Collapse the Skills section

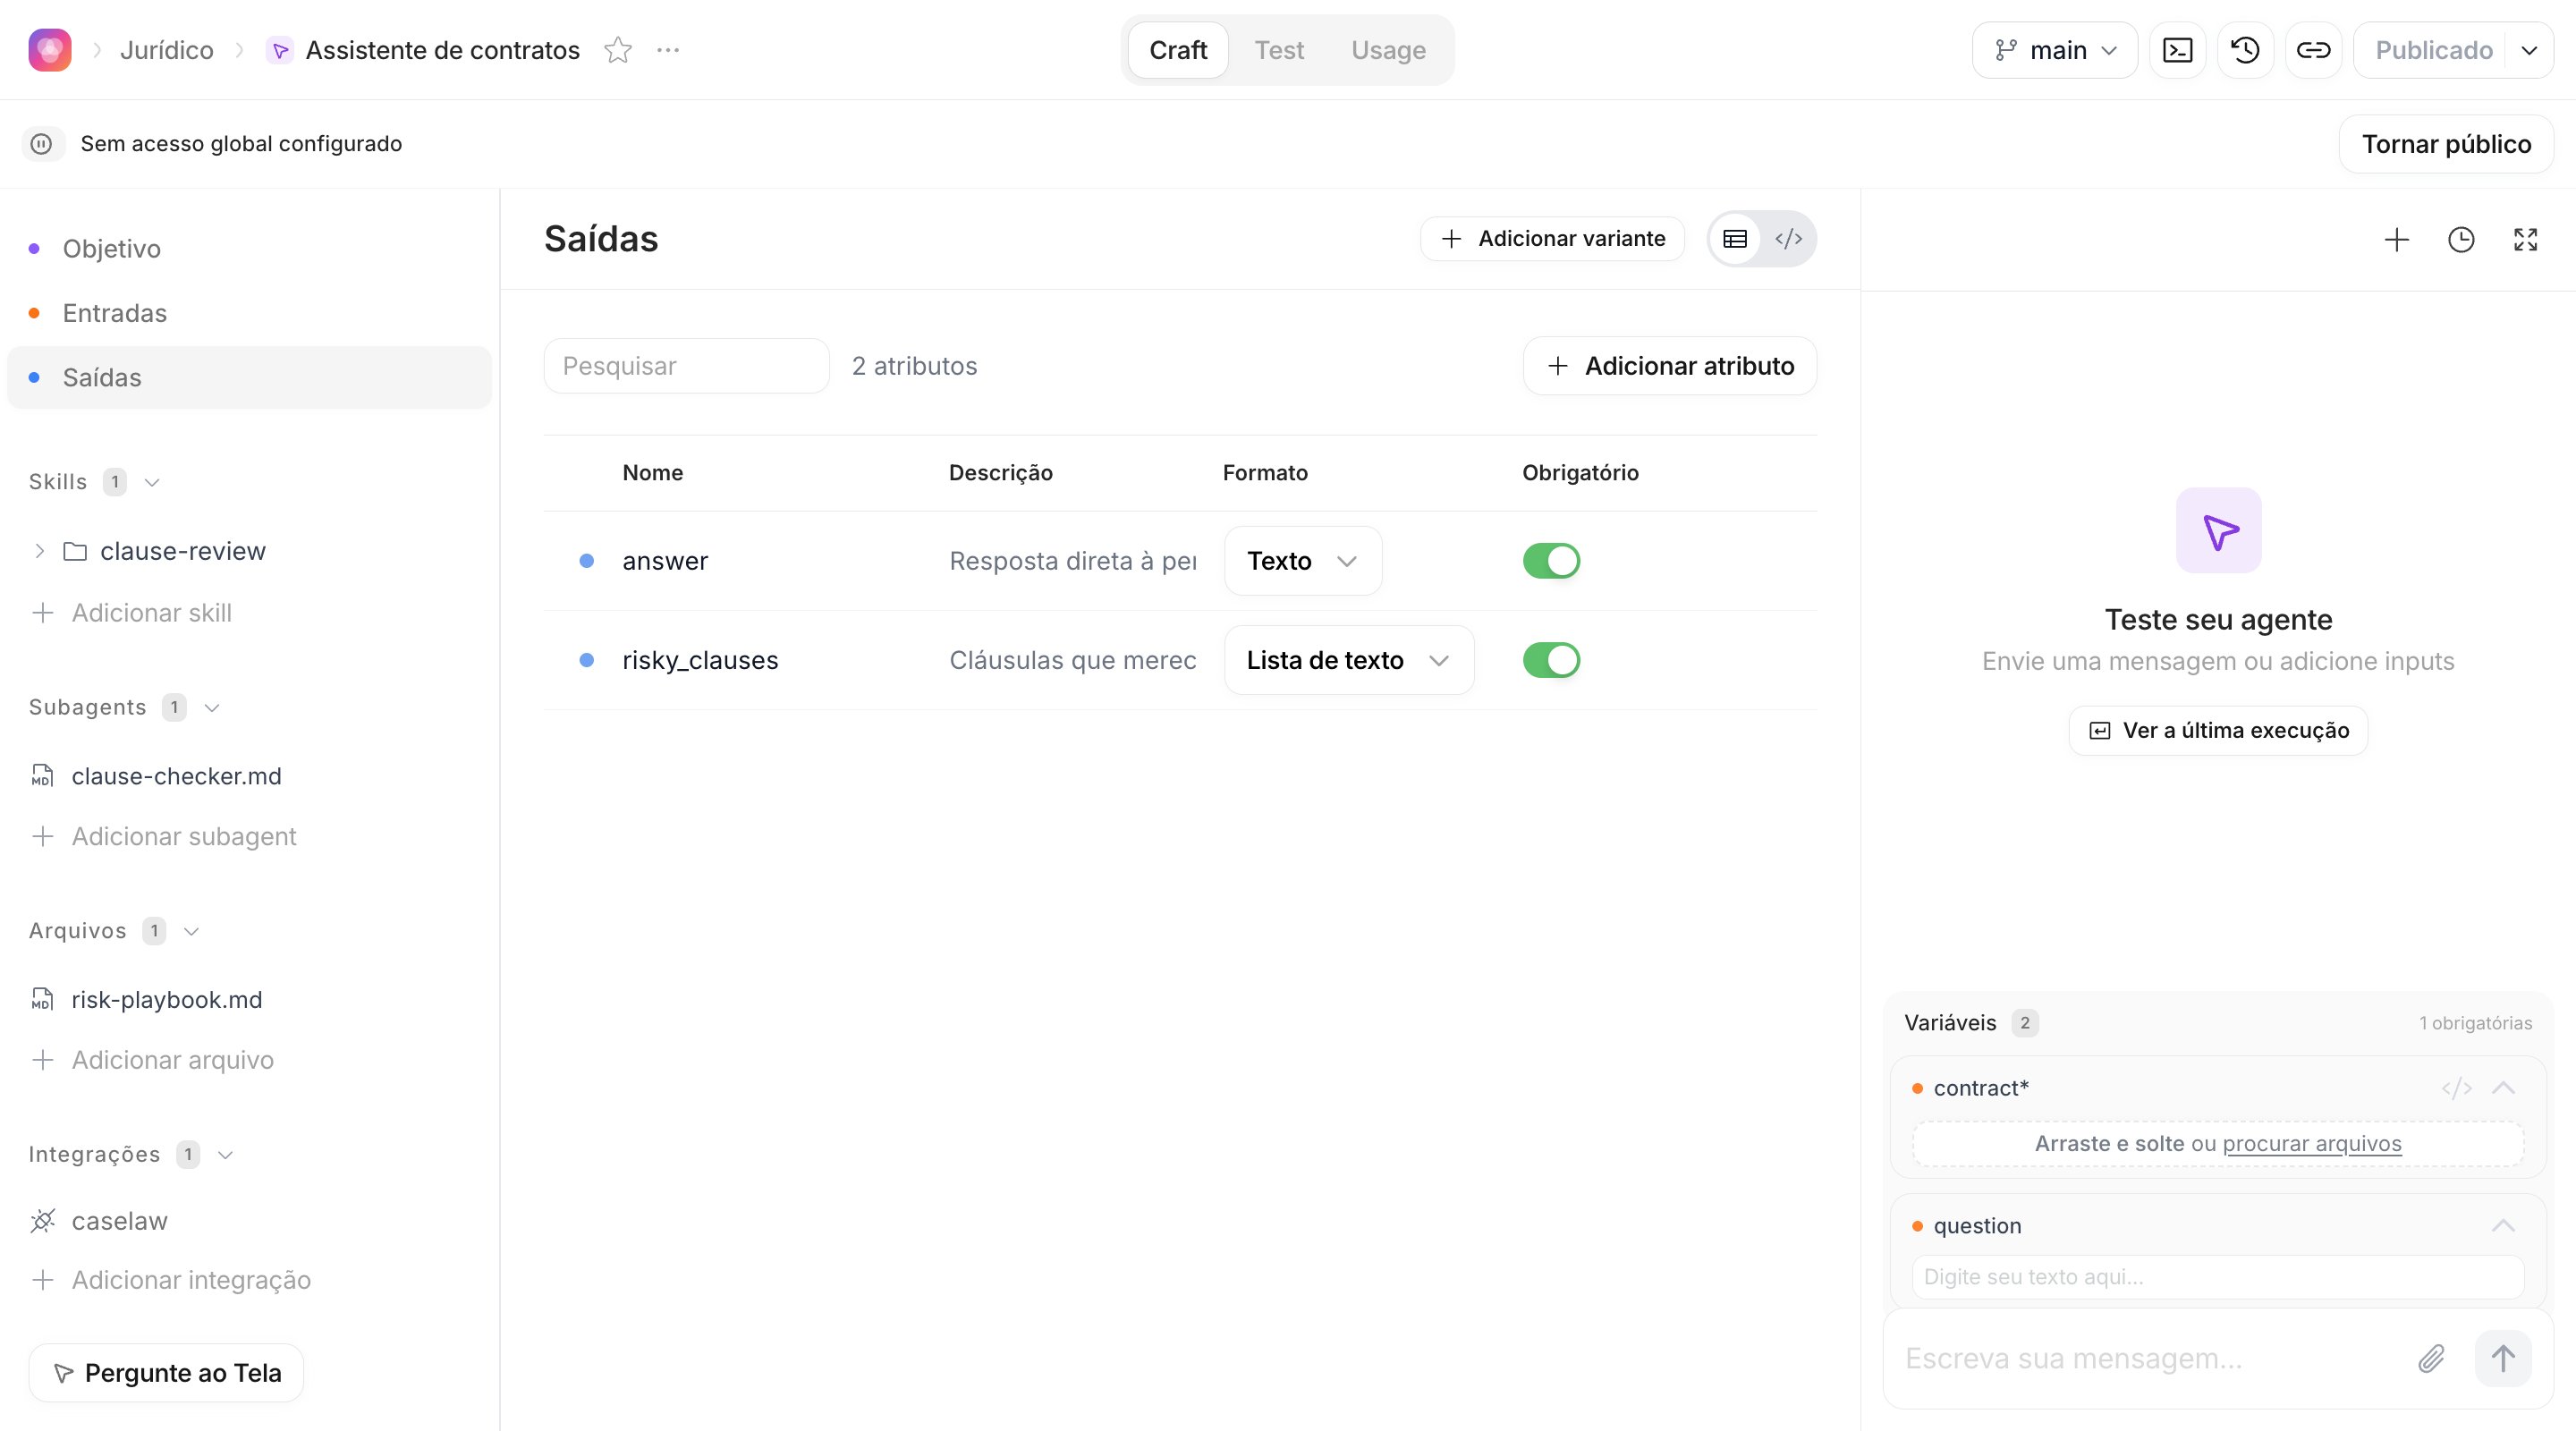click(152, 482)
